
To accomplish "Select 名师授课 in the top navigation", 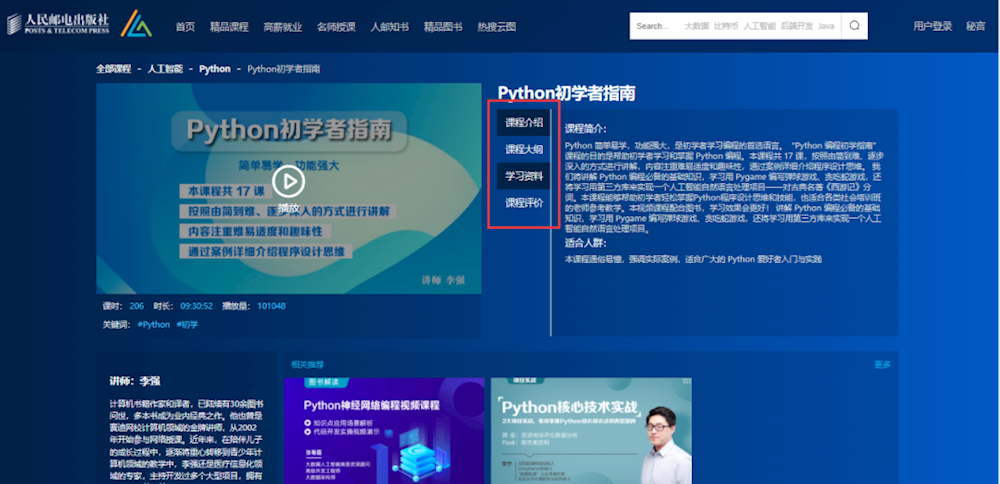I will click(x=336, y=27).
